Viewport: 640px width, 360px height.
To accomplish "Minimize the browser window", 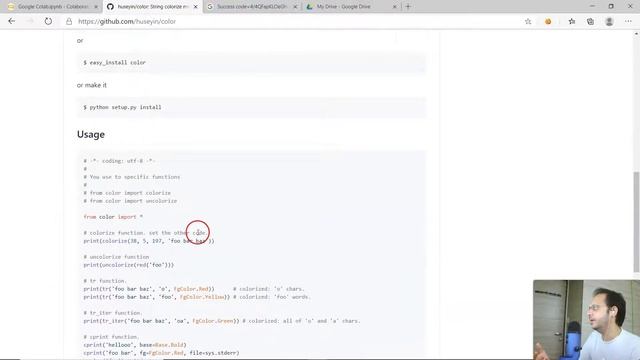I will [x=592, y=6].
